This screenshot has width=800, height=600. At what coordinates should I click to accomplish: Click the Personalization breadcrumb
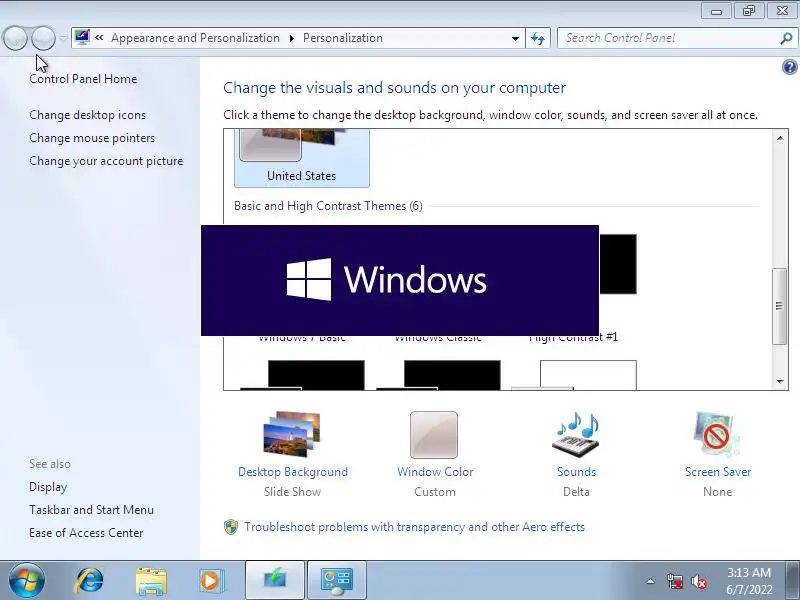(343, 38)
